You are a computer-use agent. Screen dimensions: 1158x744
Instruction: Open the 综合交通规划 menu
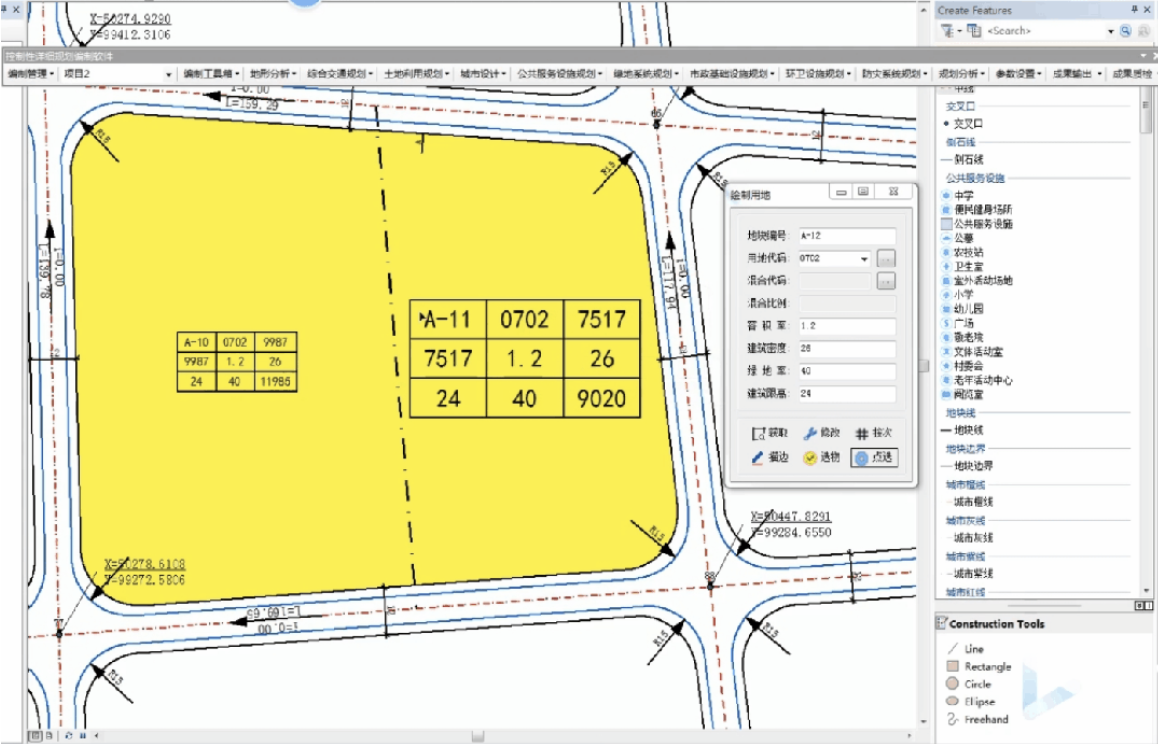click(340, 74)
